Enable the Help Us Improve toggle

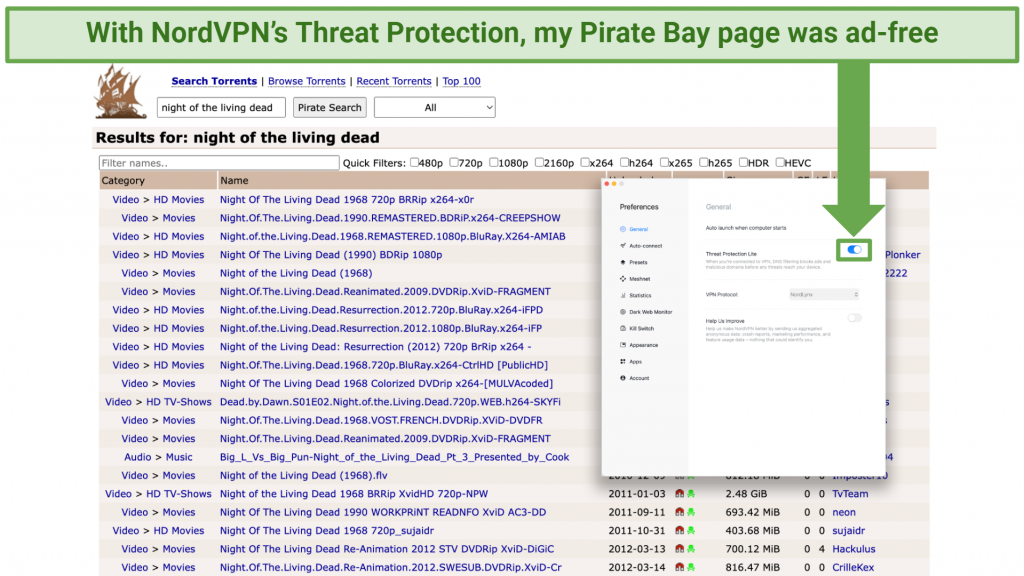[x=855, y=317]
